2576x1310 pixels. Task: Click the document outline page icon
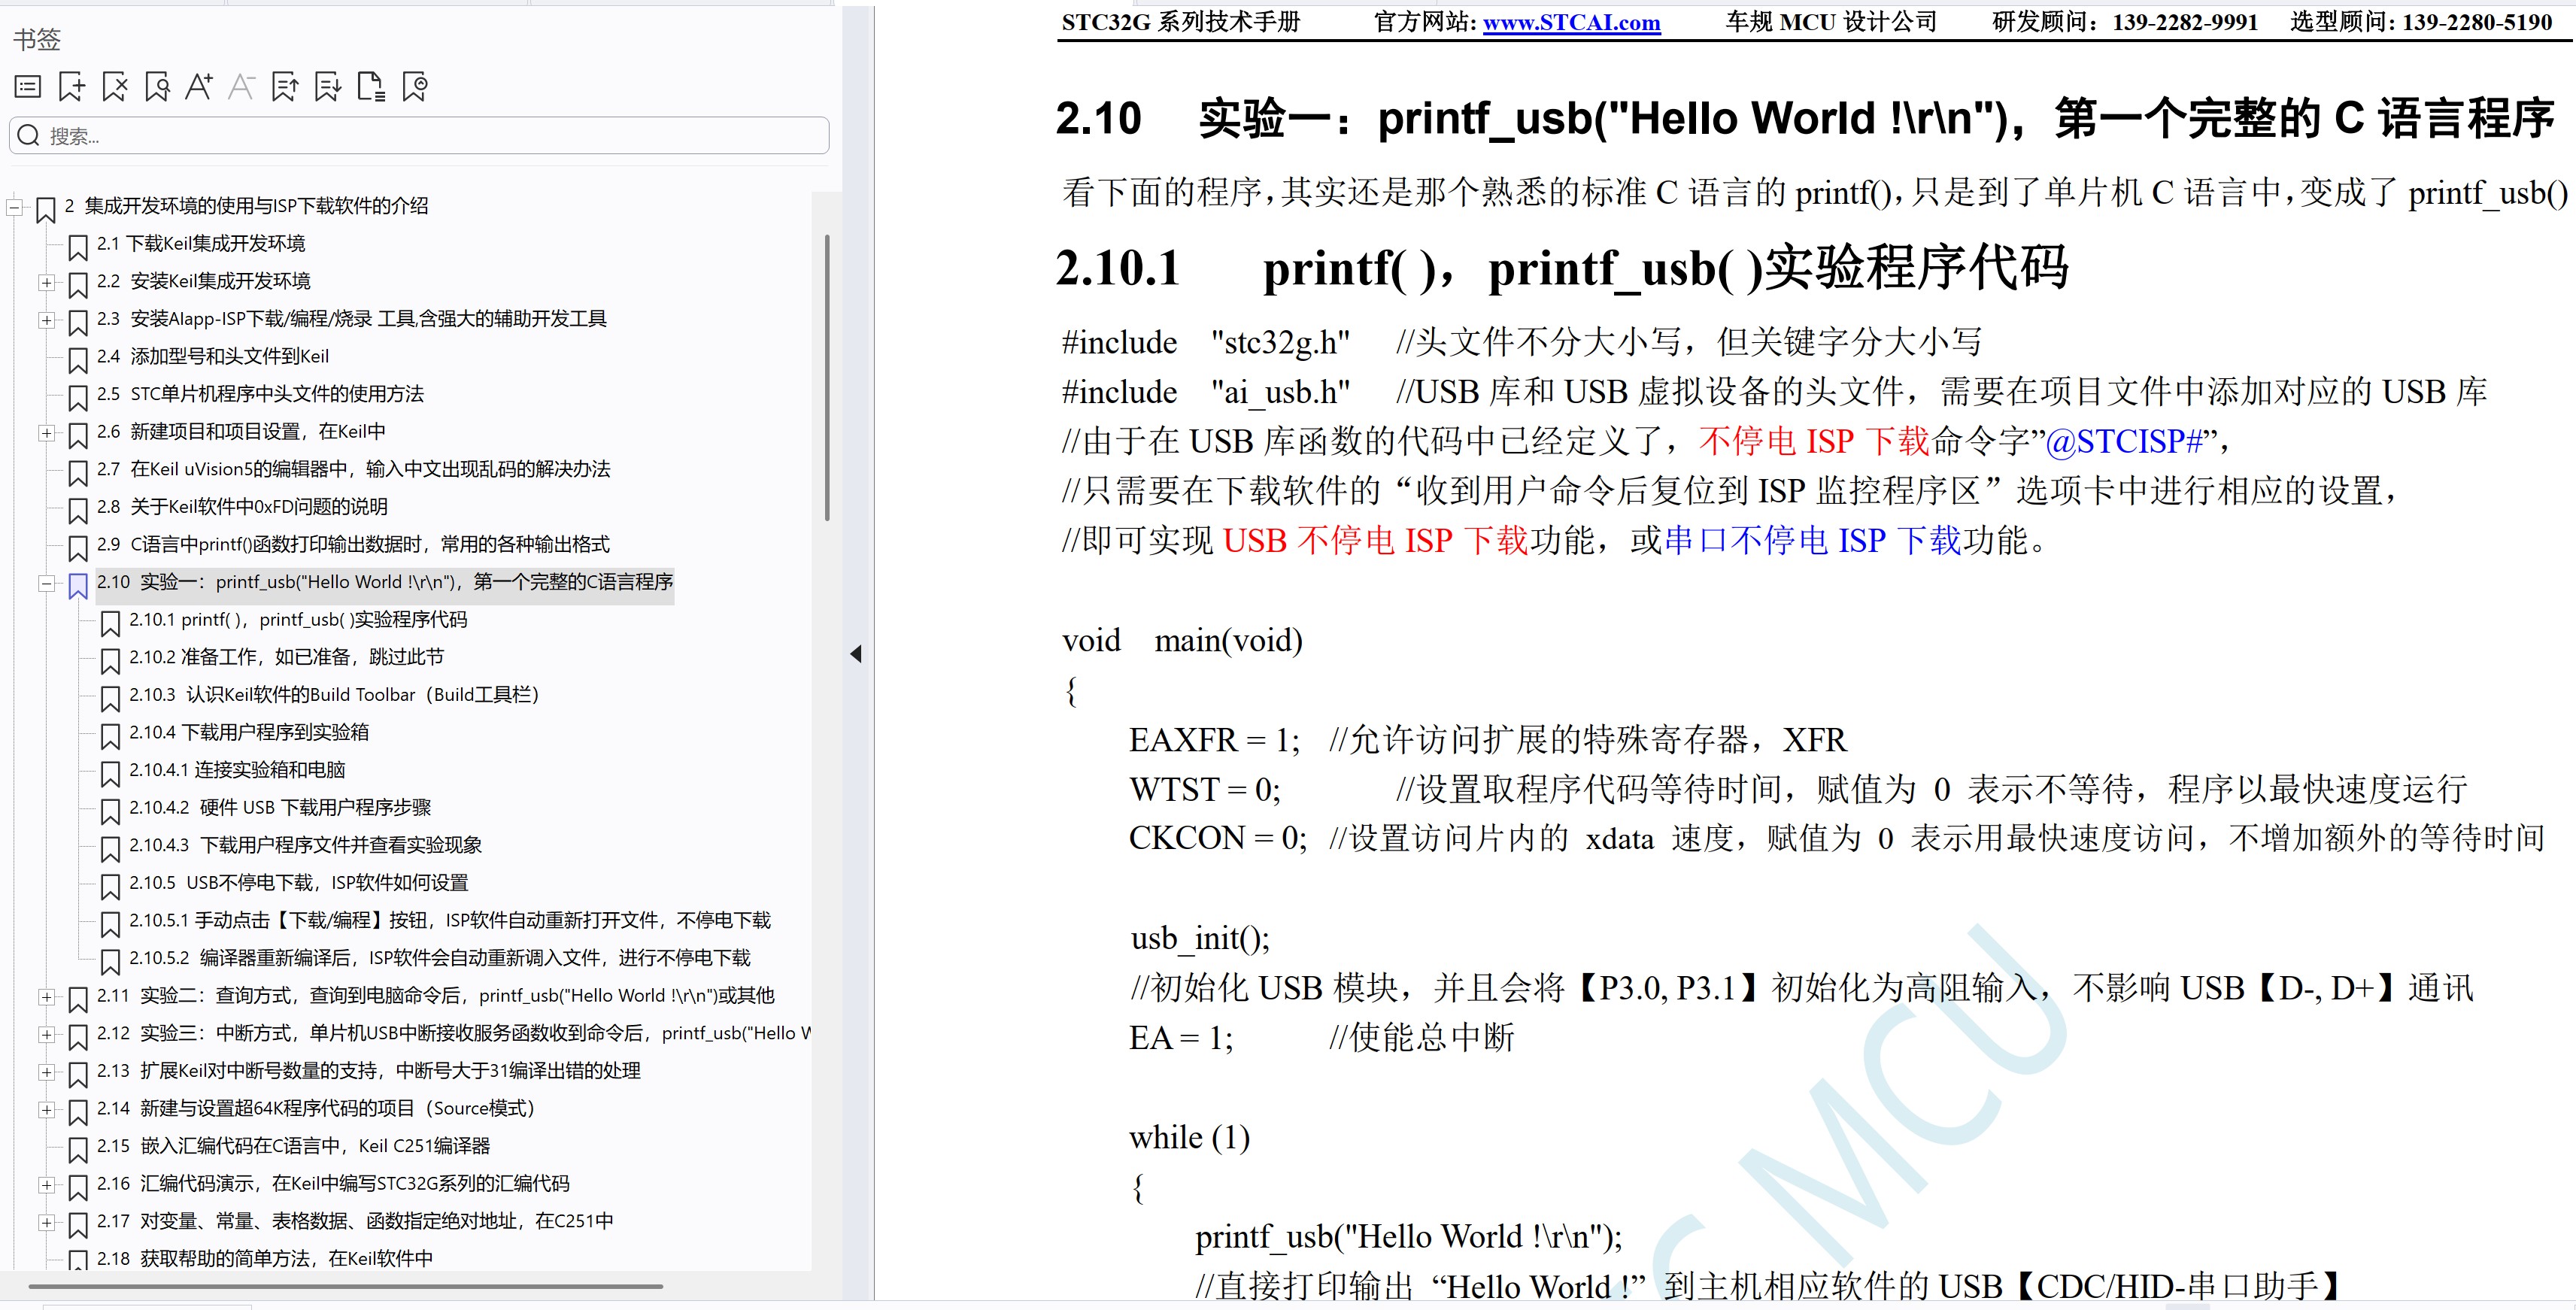(x=371, y=88)
